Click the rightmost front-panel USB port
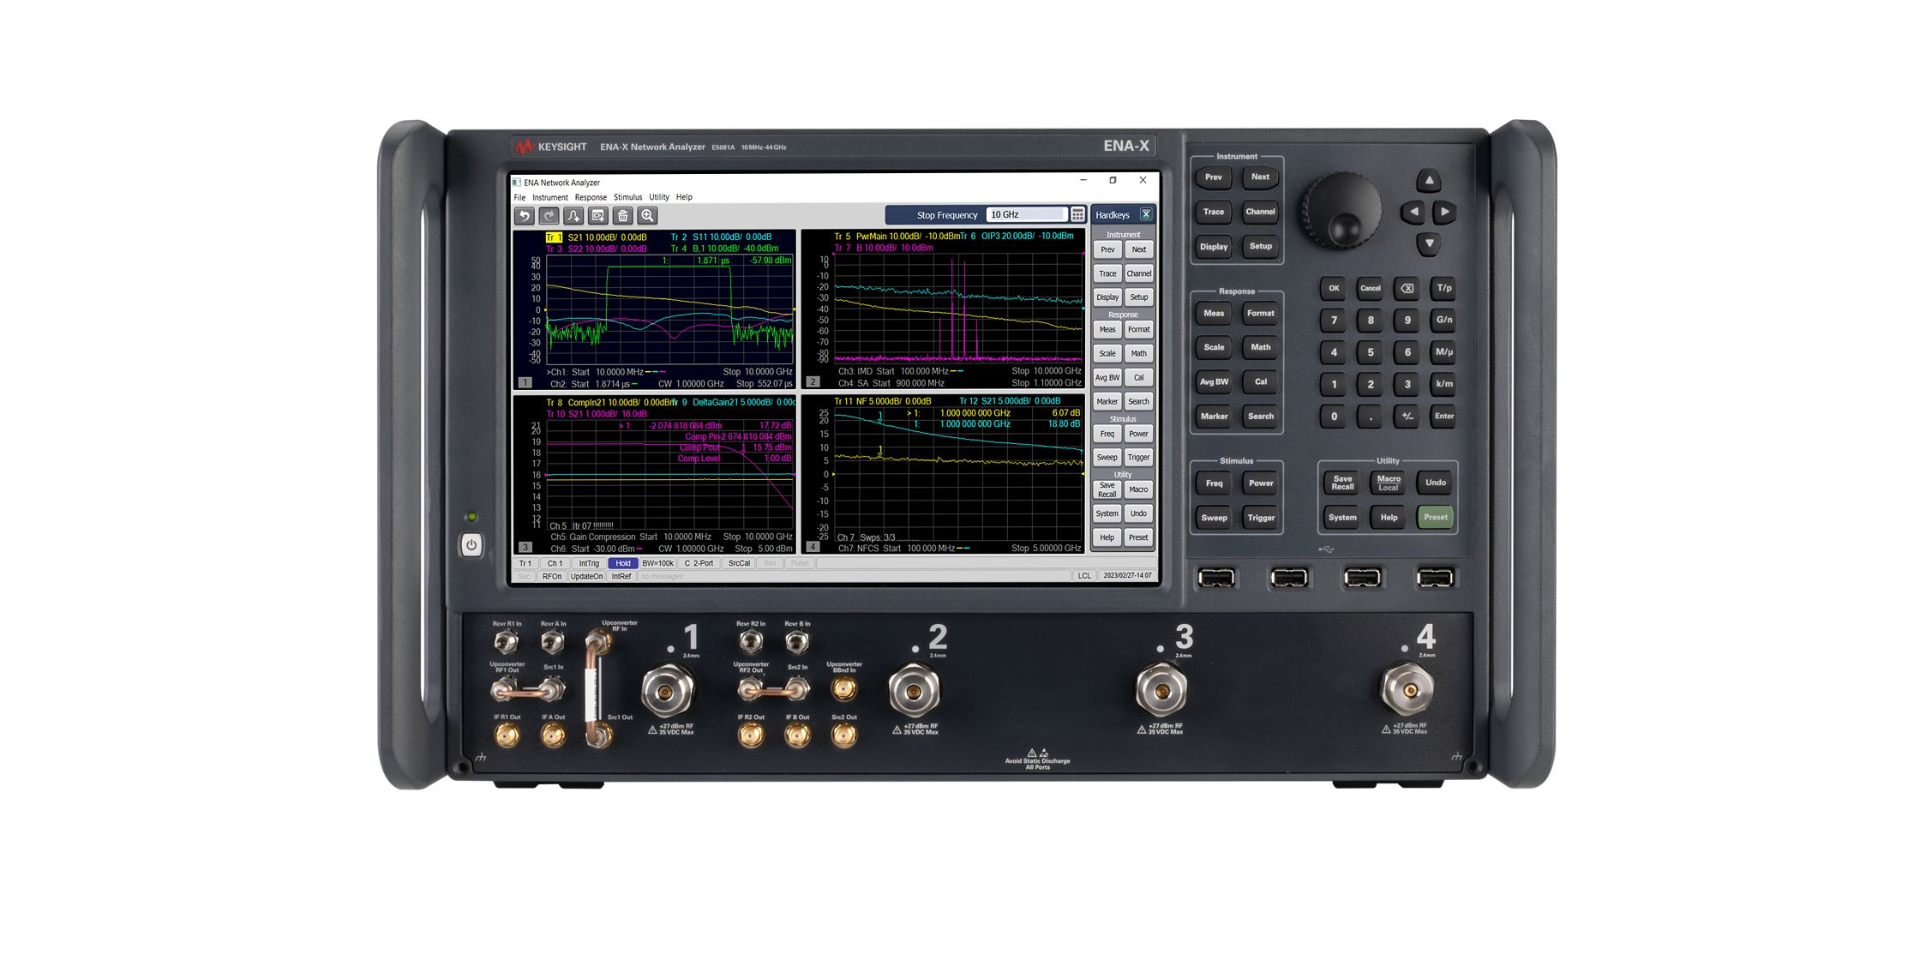Image resolution: width=1920 pixels, height=960 pixels. [1435, 577]
